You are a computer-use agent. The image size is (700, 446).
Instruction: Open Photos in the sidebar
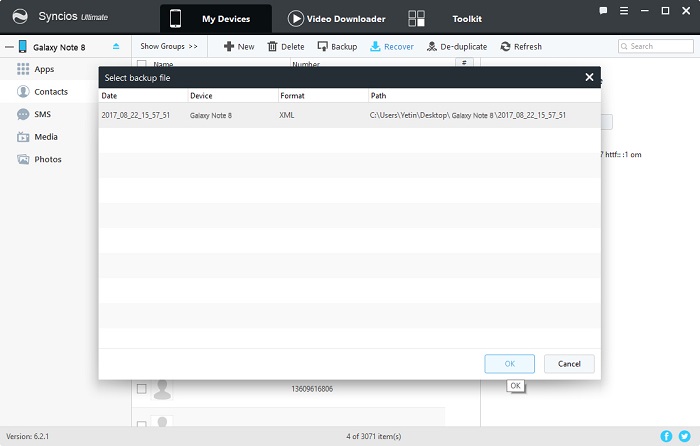coord(48,159)
